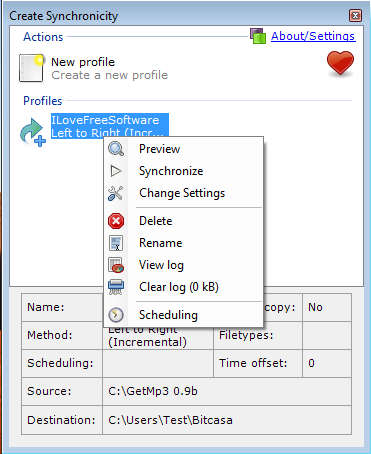The height and width of the screenshot is (454, 371).
Task: Open the About/Settings link
Action: click(x=313, y=36)
